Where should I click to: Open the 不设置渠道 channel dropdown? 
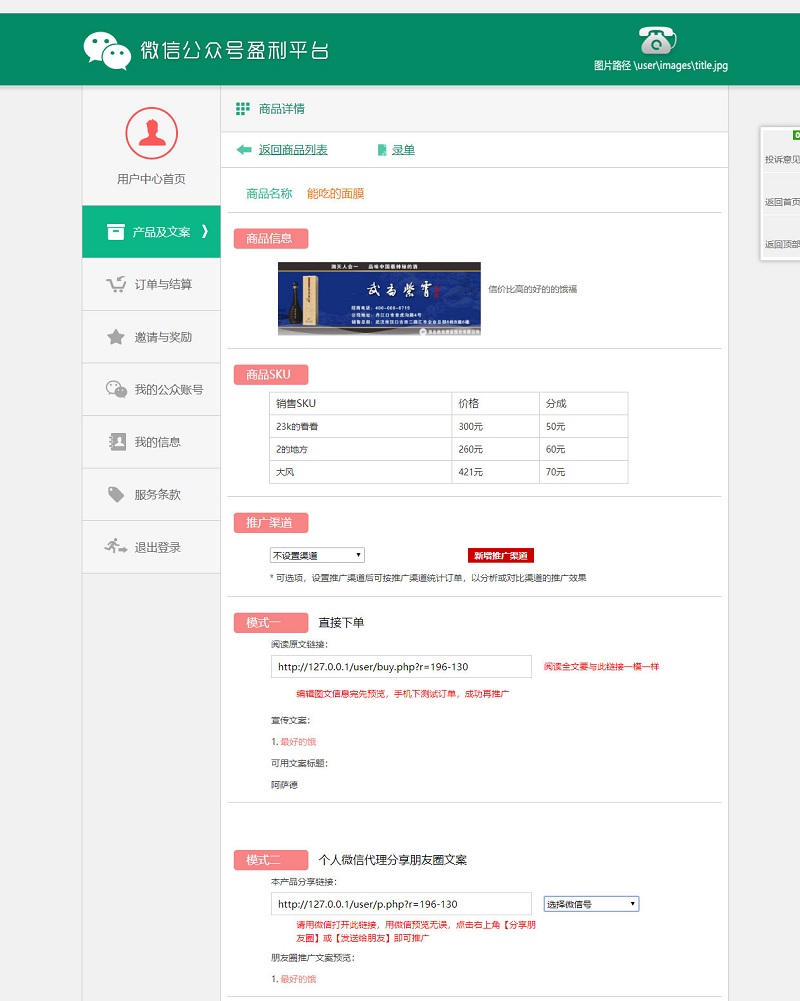317,555
